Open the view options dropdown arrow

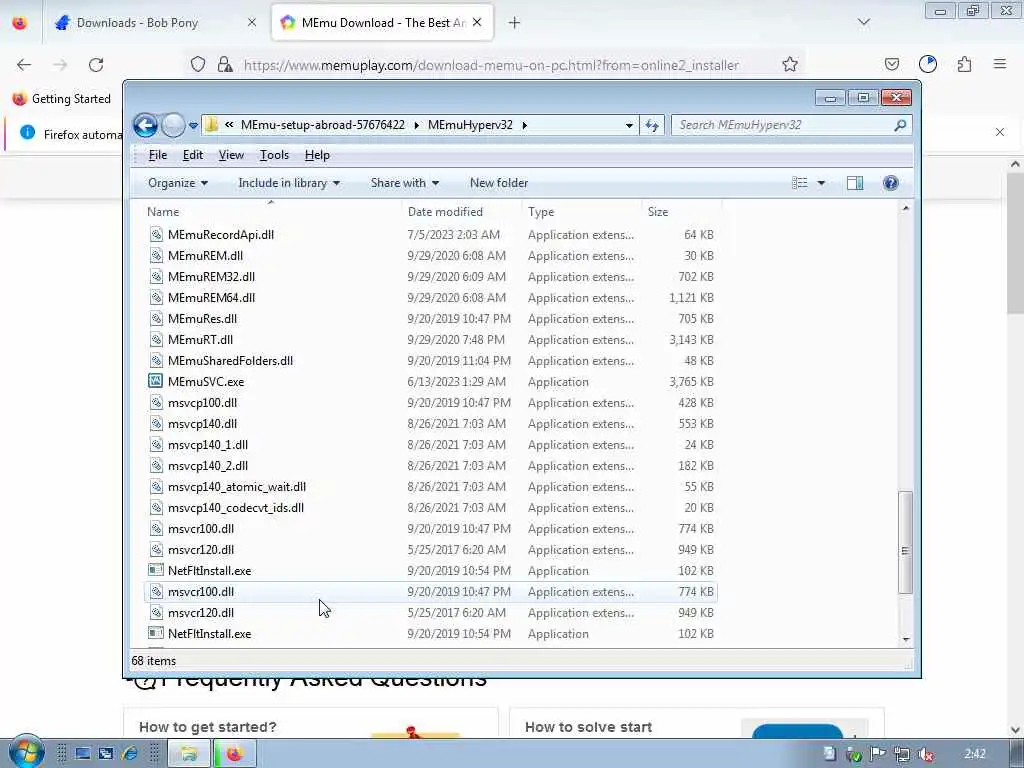[821, 183]
